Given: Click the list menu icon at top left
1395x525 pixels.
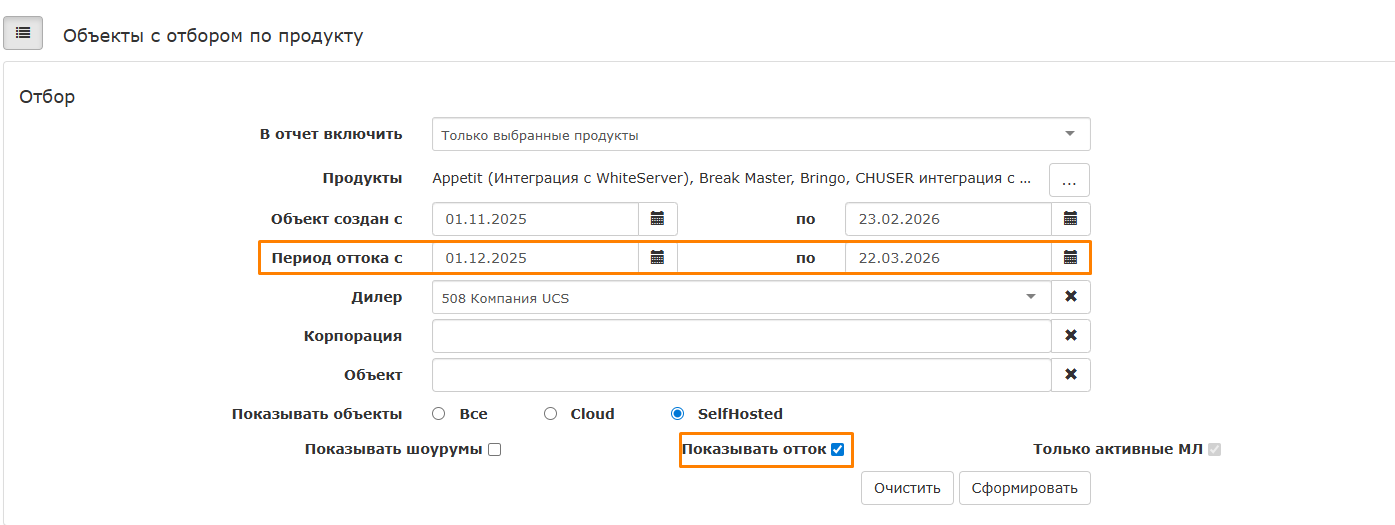Looking at the screenshot, I should tap(23, 33).
